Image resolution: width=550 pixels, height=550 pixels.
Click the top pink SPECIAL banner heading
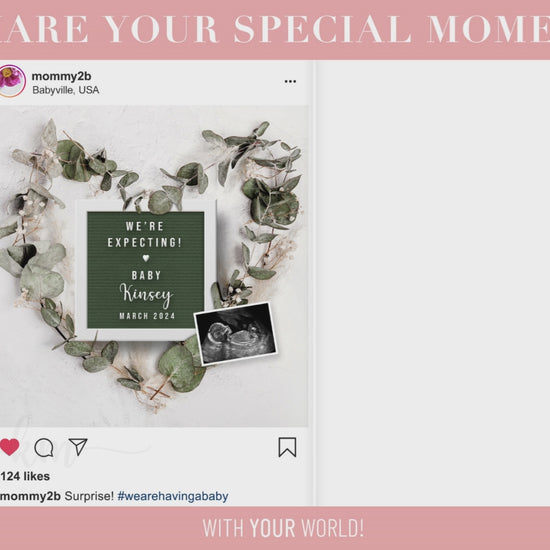(x=275, y=29)
